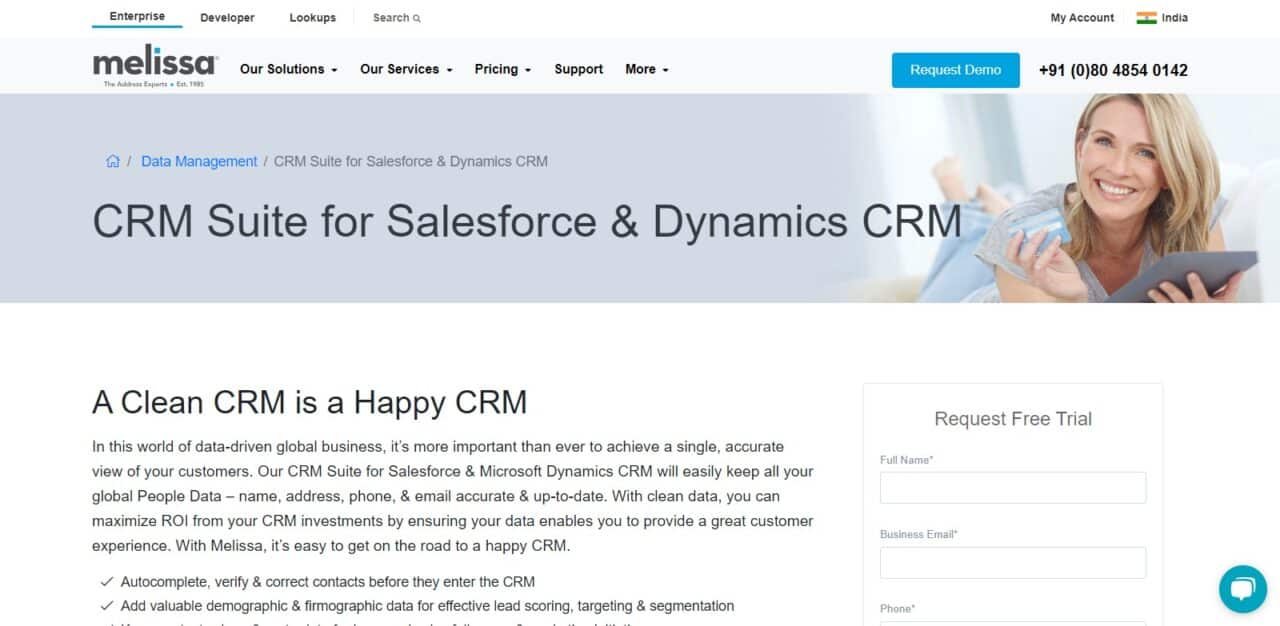Switch to the Developer tab
1280x626 pixels.
coord(227,18)
